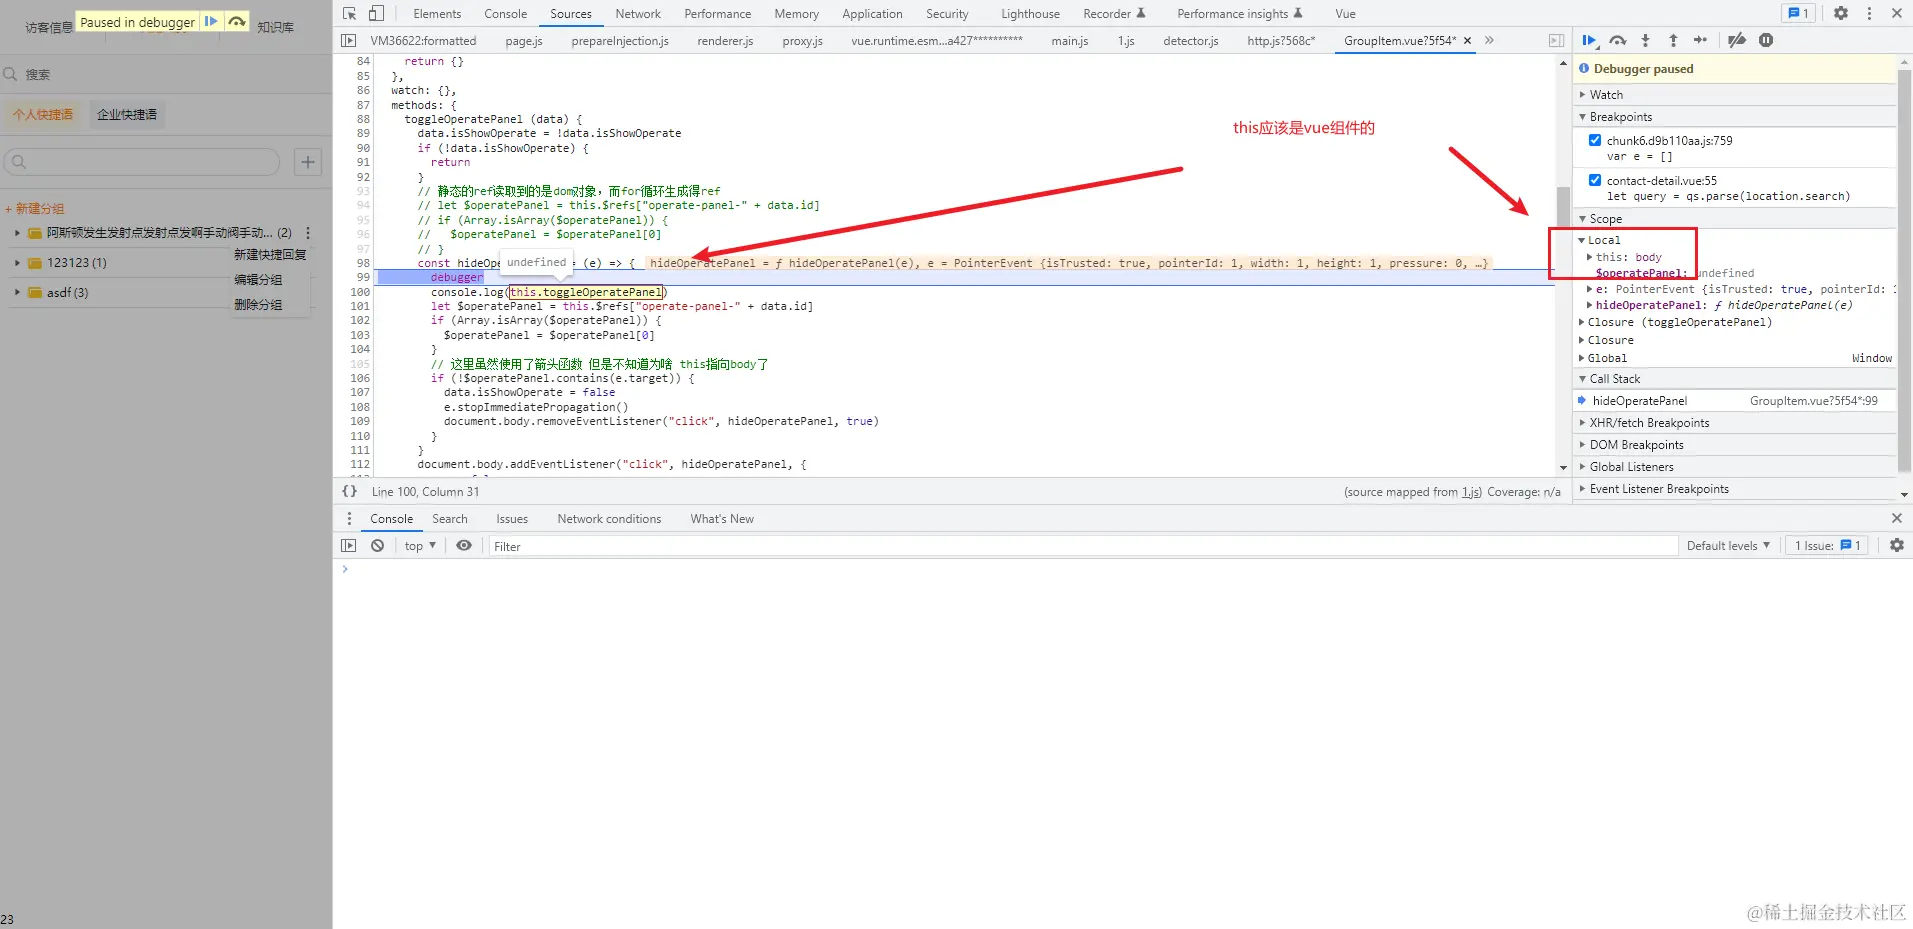The width and height of the screenshot is (1913, 929).
Task: Collapse the Local scope
Action: [1582, 240]
